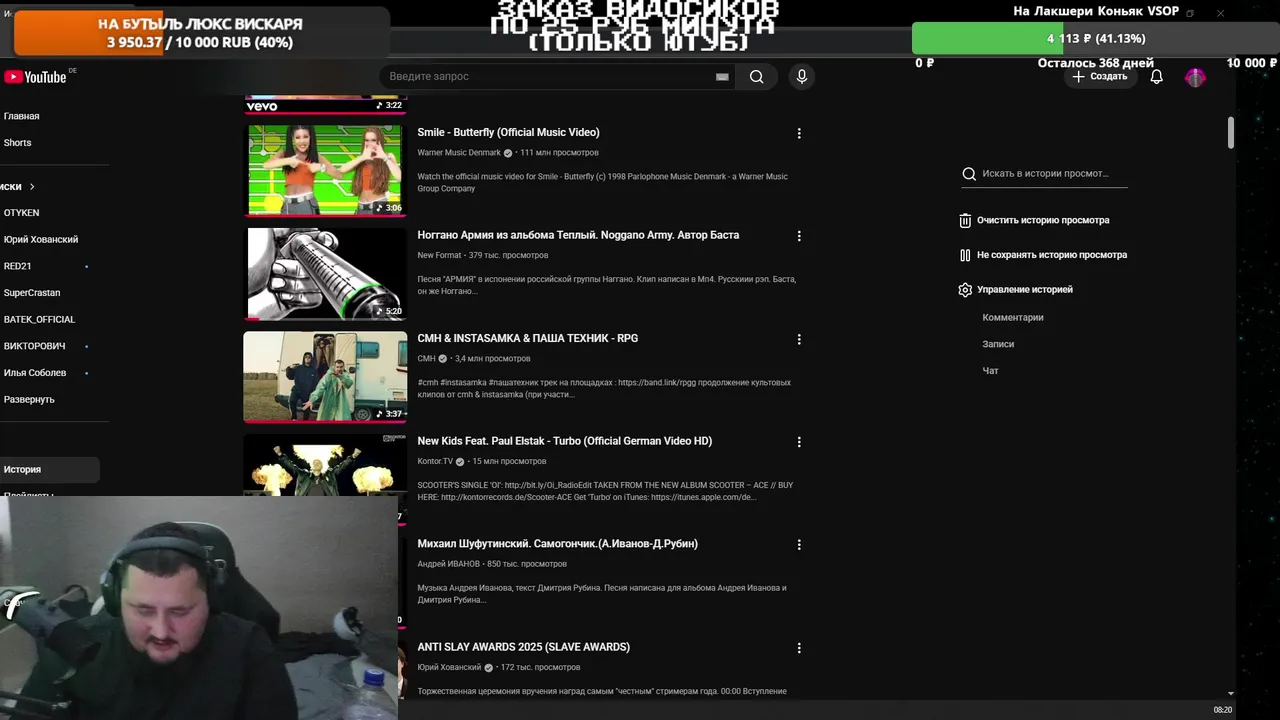Click the search magnifier button
The width and height of the screenshot is (1280, 720).
tap(756, 77)
